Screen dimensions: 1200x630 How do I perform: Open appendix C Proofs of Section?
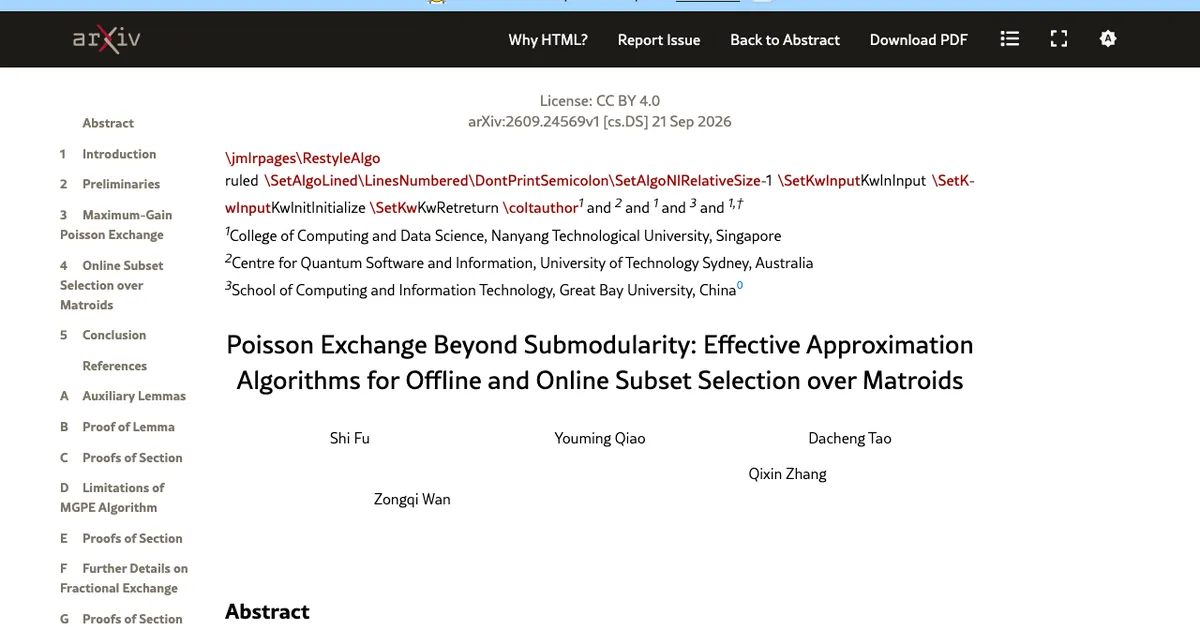(x=121, y=458)
